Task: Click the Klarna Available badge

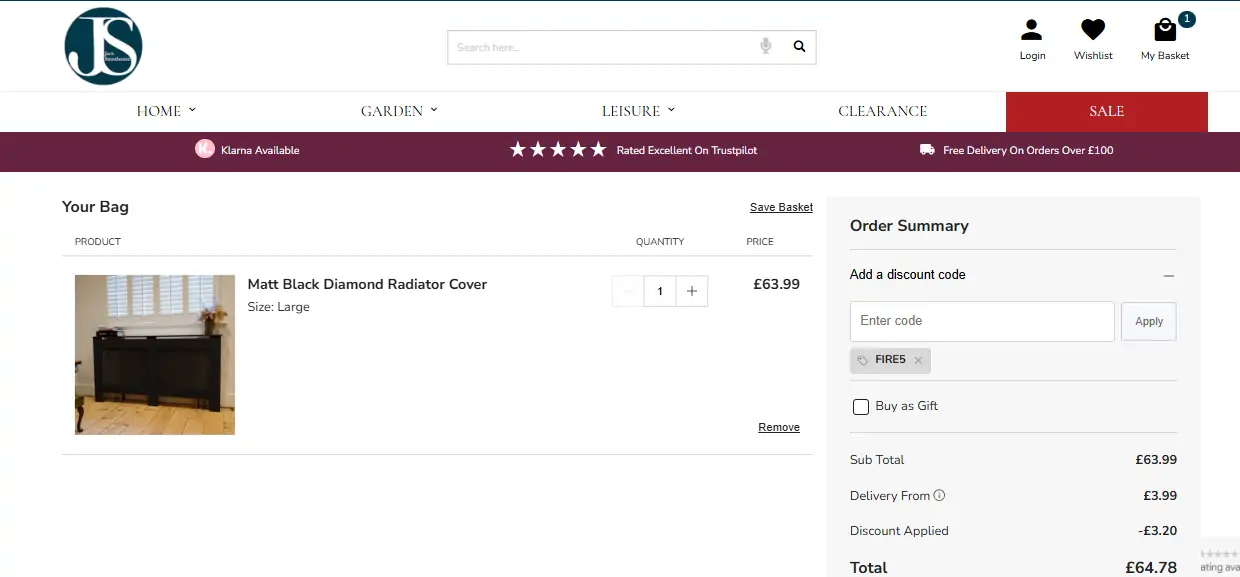Action: (x=247, y=150)
